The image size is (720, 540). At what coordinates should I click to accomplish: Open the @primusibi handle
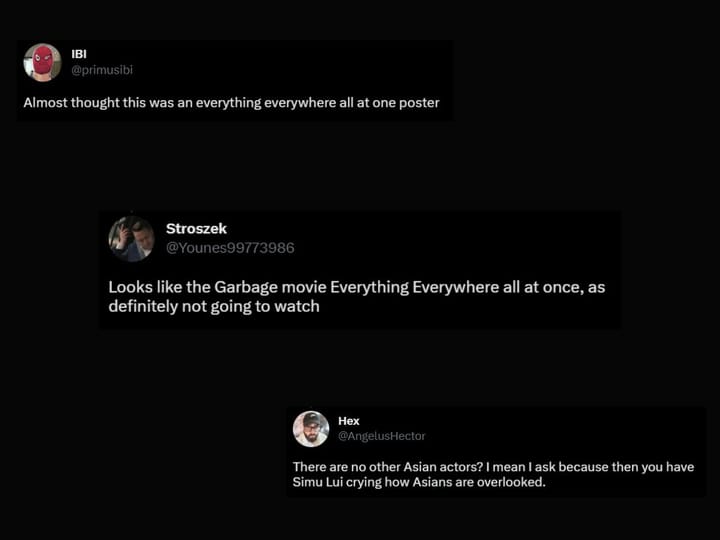(x=102, y=69)
